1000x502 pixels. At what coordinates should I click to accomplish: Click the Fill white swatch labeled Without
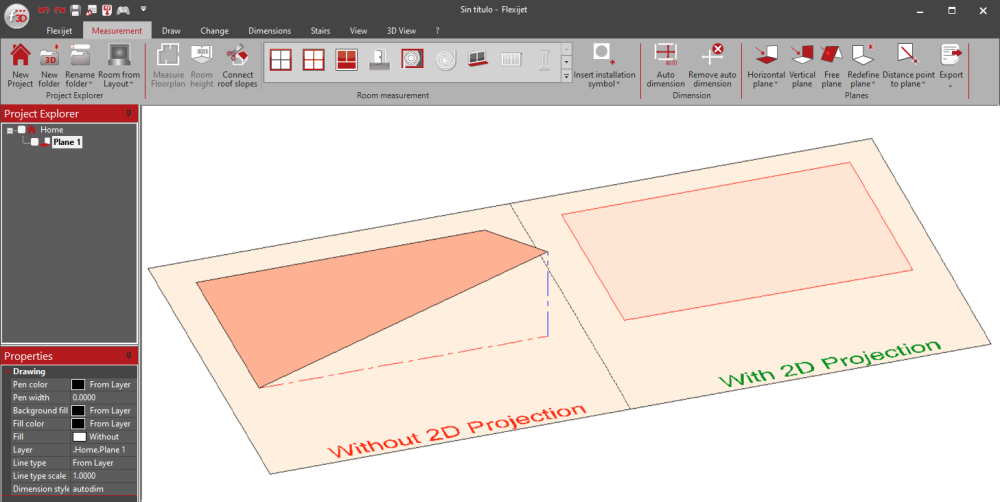click(79, 437)
